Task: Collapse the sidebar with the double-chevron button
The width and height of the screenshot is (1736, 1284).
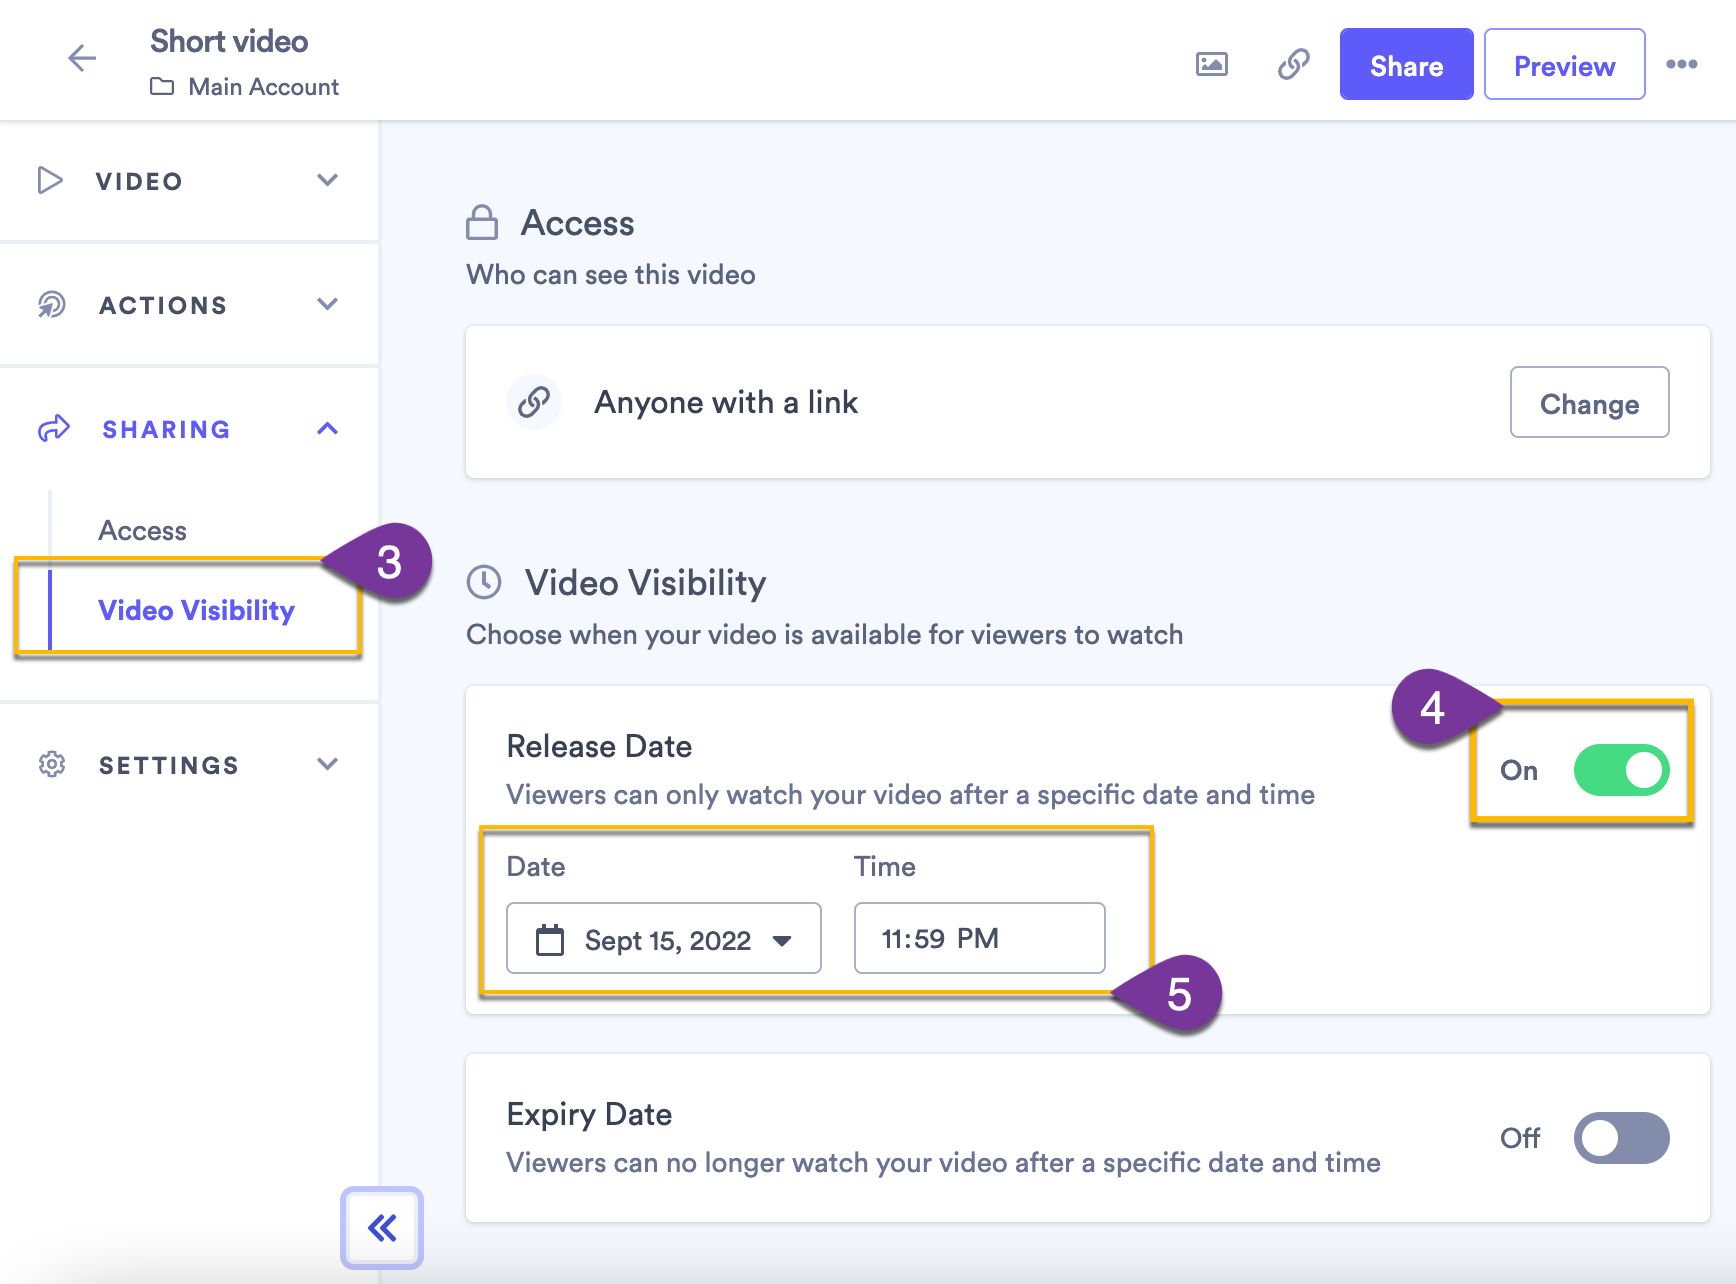Action: tap(382, 1227)
